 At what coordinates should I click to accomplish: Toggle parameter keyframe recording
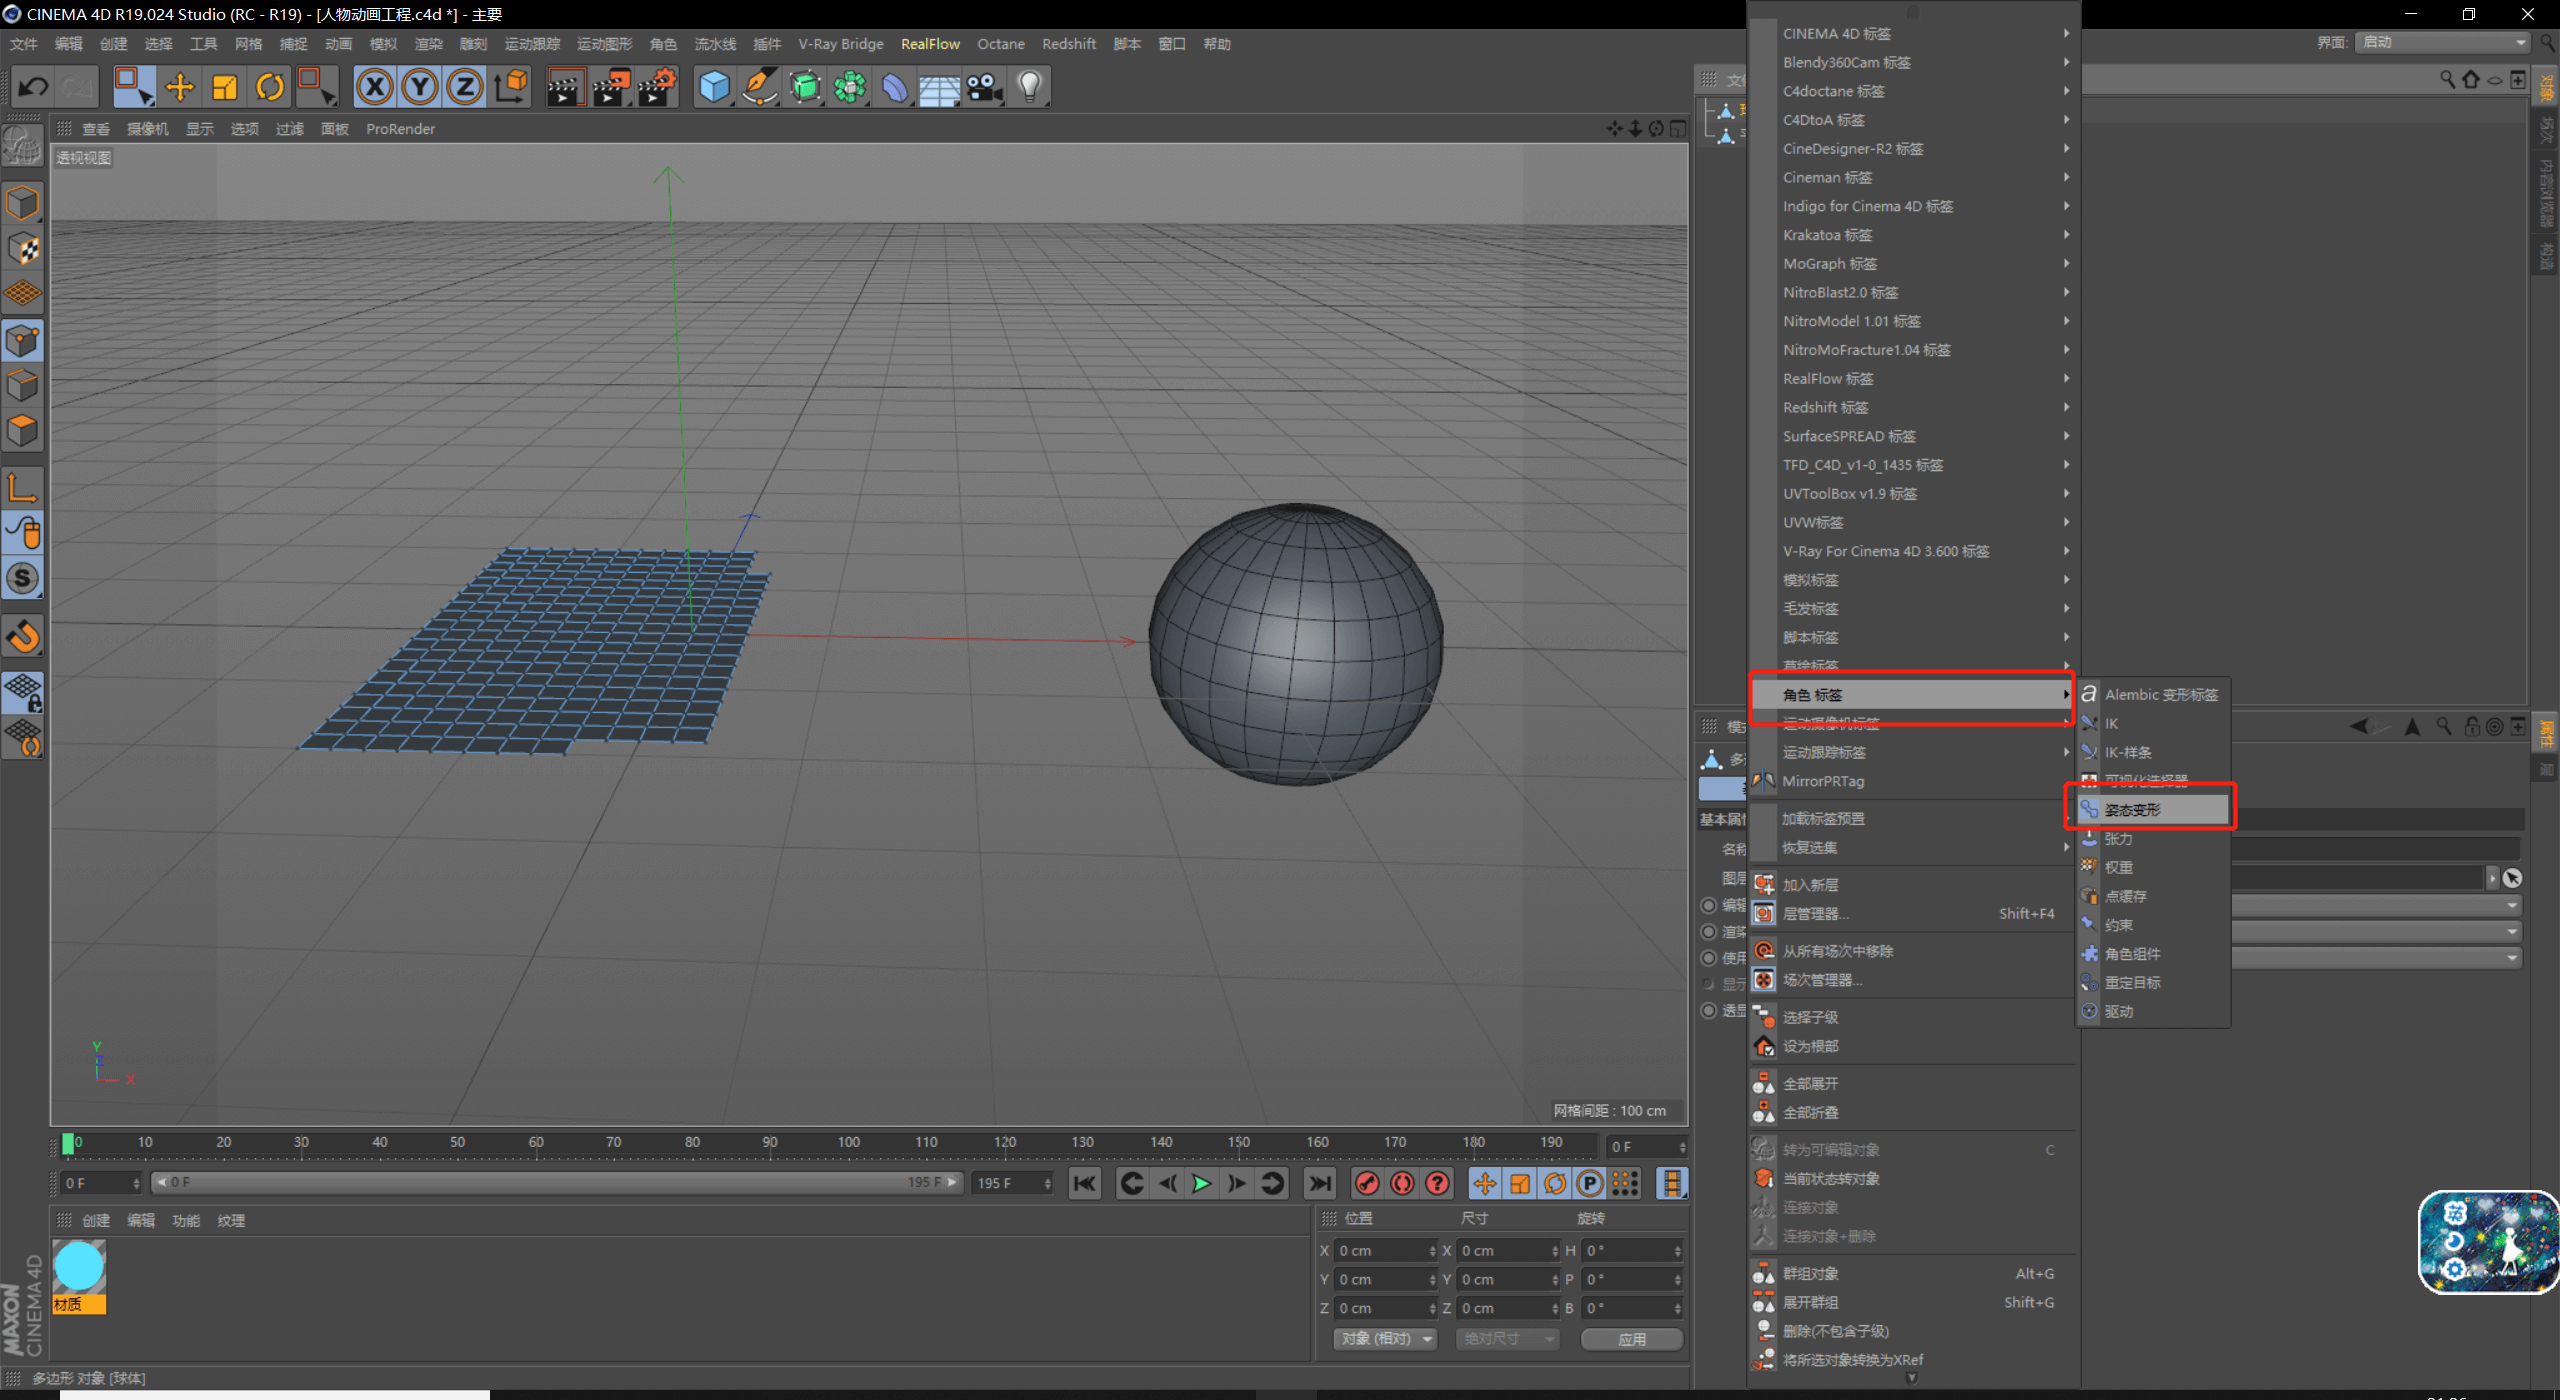click(1590, 1184)
